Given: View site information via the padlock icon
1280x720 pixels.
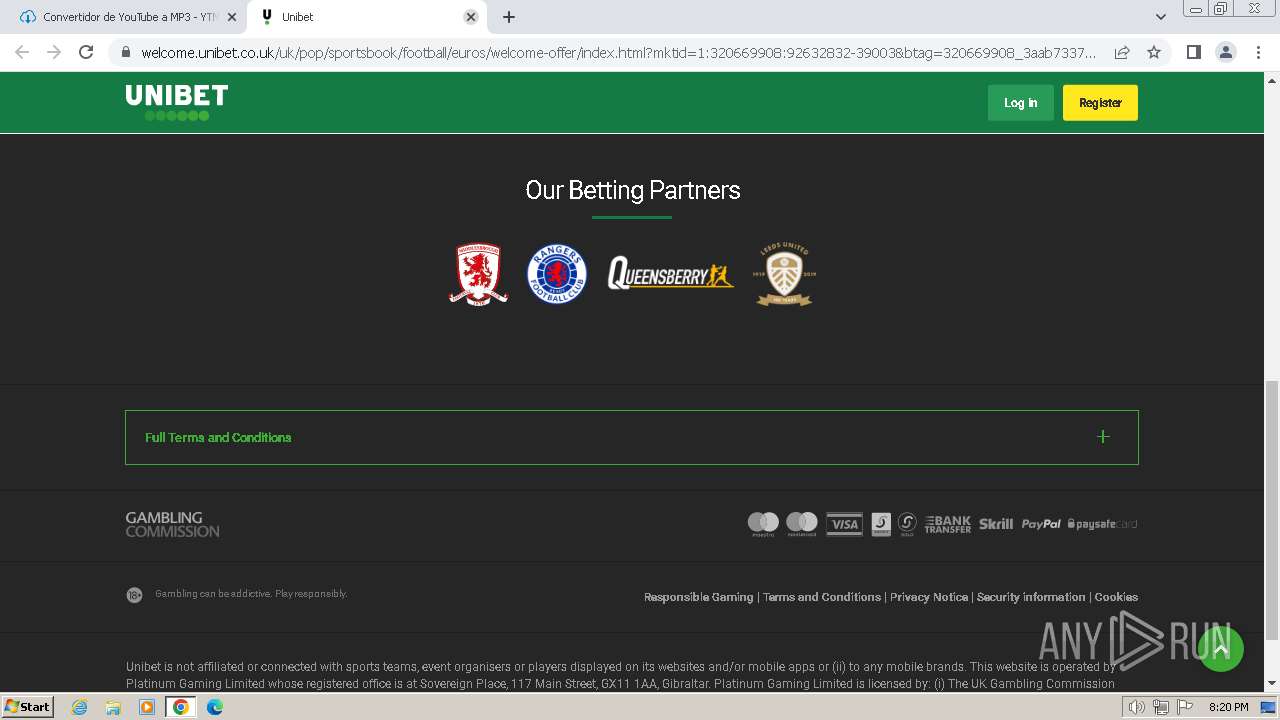Looking at the screenshot, I should [x=125, y=52].
